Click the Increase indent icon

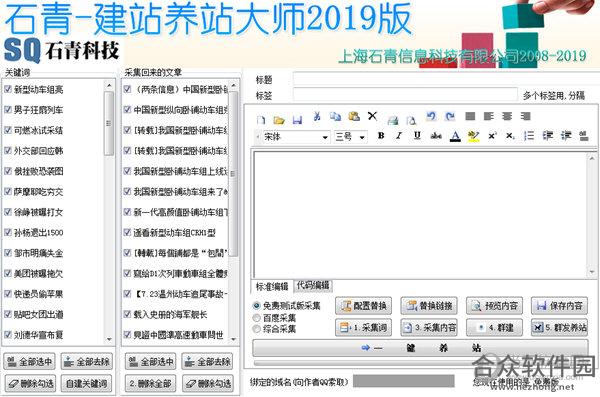[x=566, y=136]
